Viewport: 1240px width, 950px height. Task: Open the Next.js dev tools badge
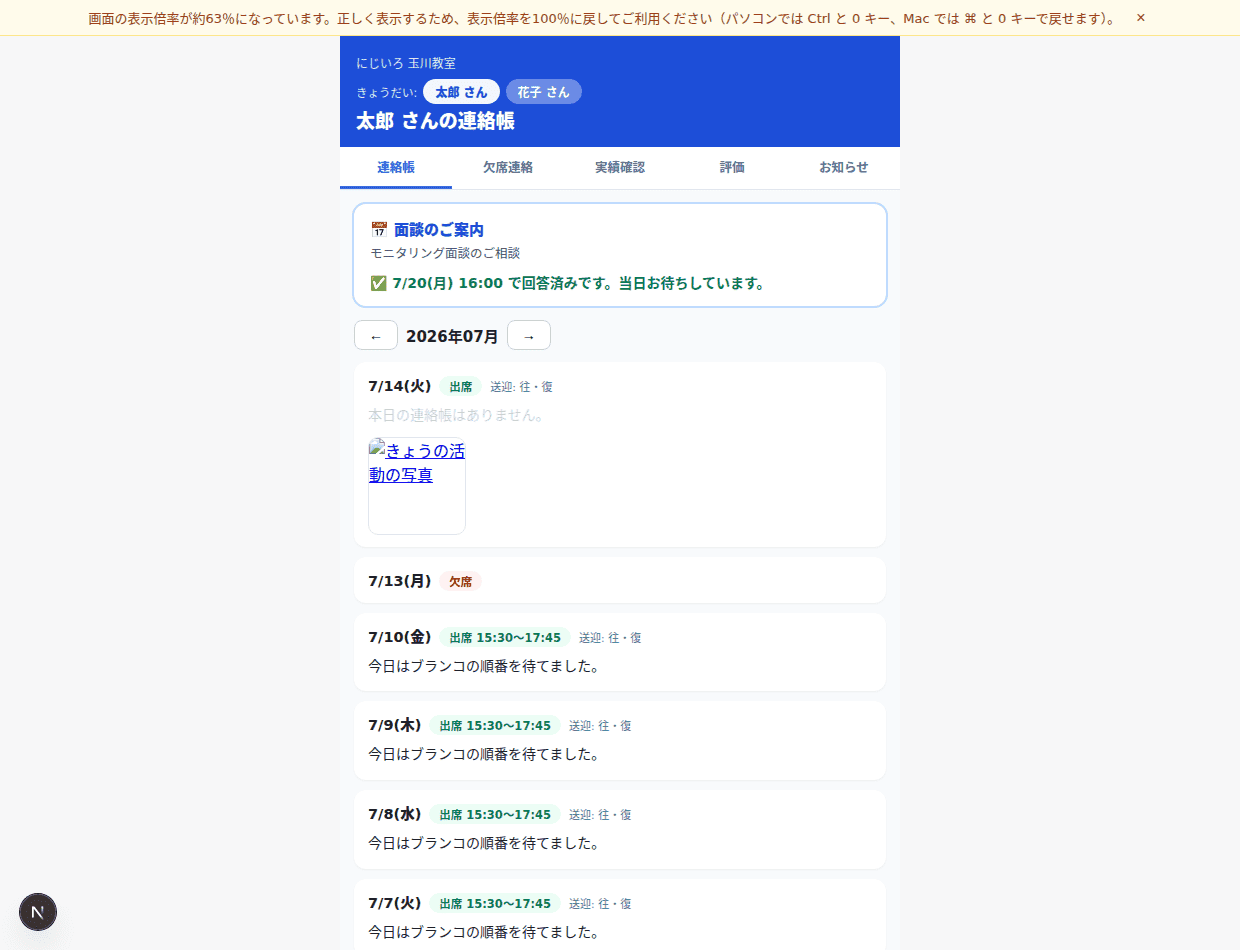(38, 912)
